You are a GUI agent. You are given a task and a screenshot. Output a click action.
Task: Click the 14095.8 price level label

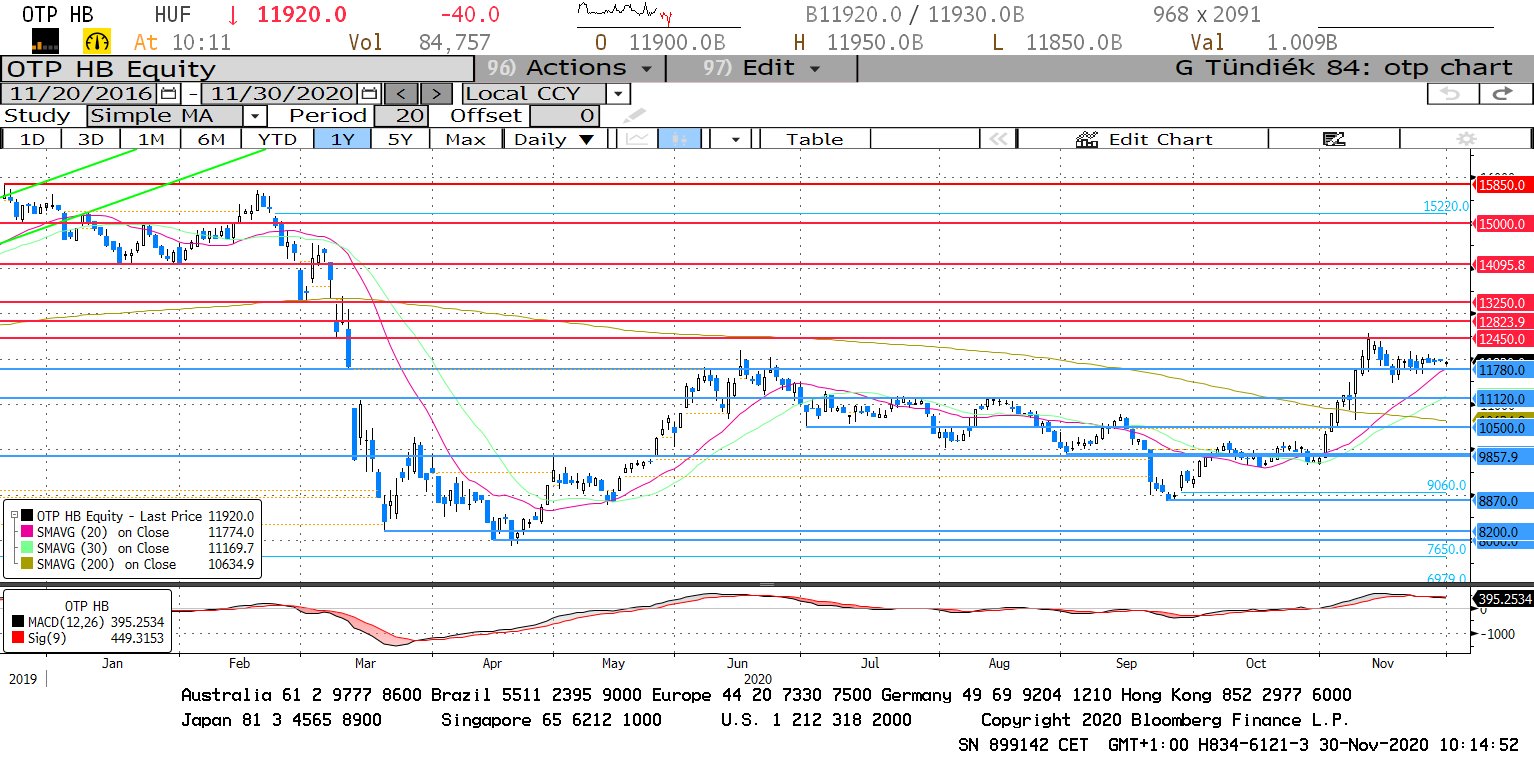pos(1502,265)
